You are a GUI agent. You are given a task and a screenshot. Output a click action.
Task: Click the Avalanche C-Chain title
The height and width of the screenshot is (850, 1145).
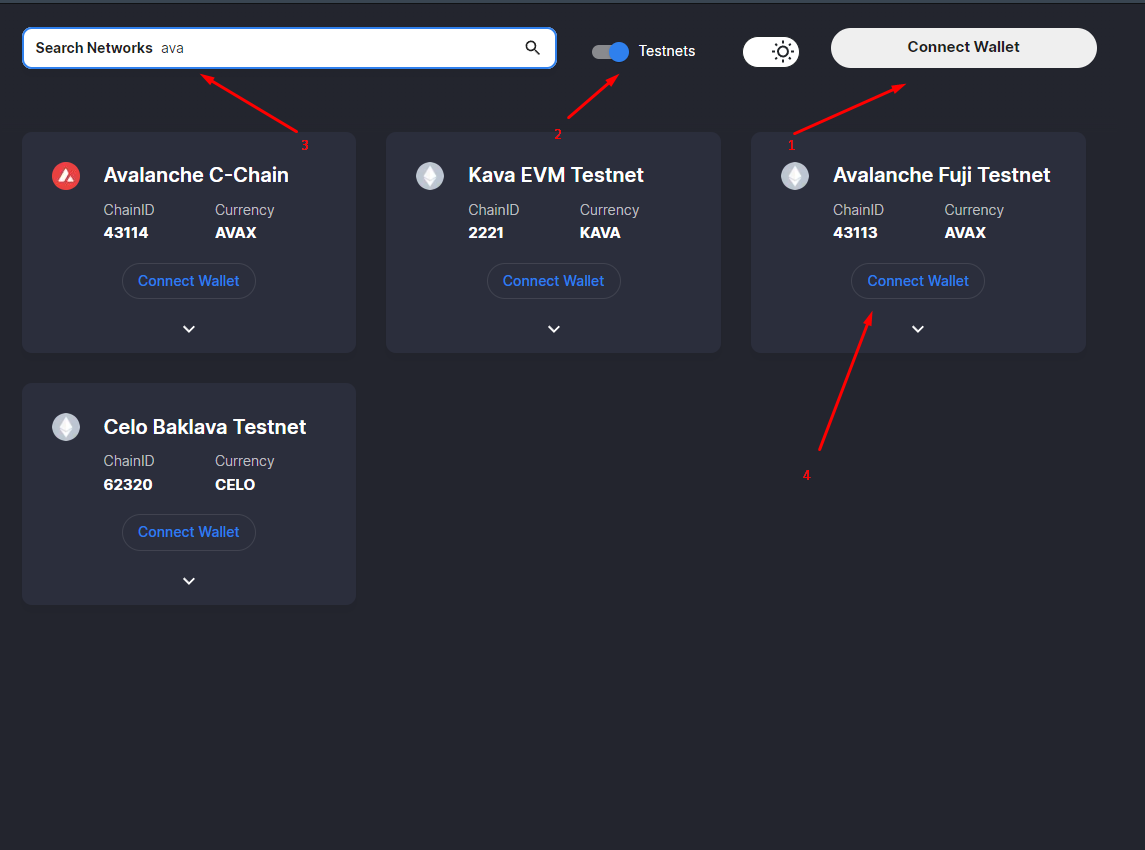pos(196,175)
